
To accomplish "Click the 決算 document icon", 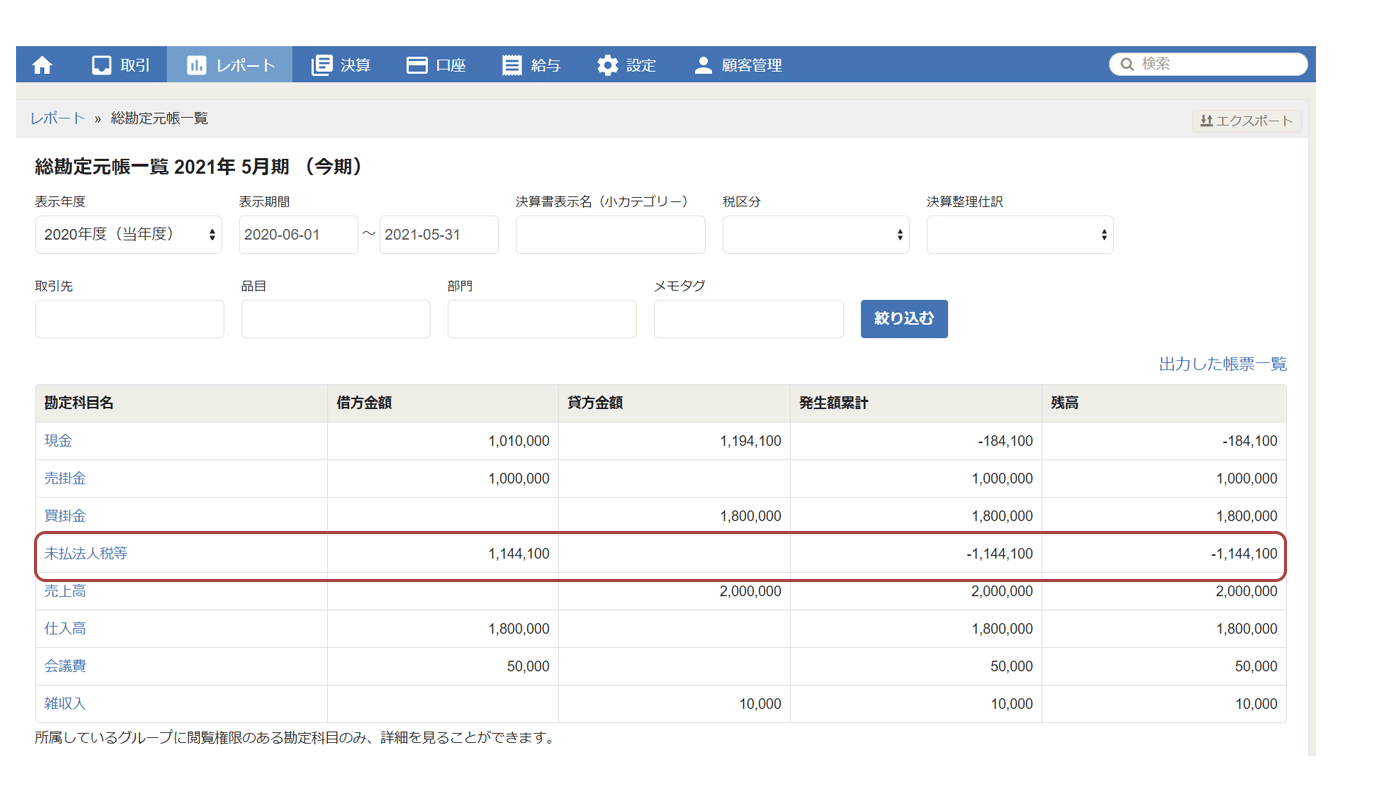I will point(322,65).
